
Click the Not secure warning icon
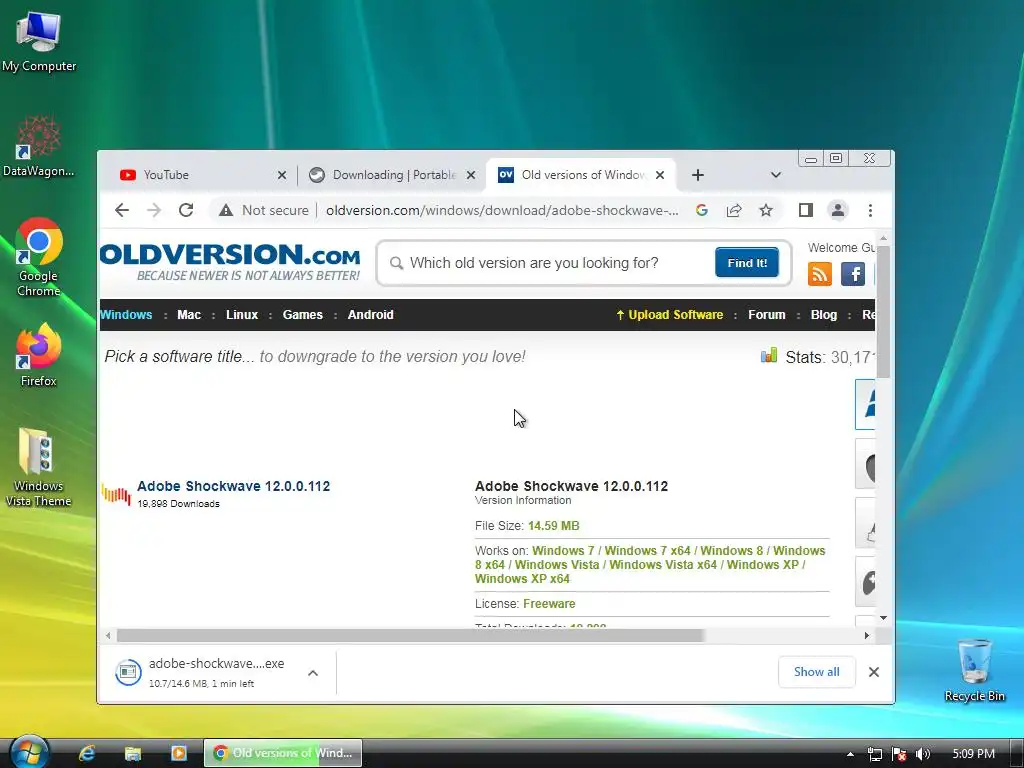click(x=226, y=210)
